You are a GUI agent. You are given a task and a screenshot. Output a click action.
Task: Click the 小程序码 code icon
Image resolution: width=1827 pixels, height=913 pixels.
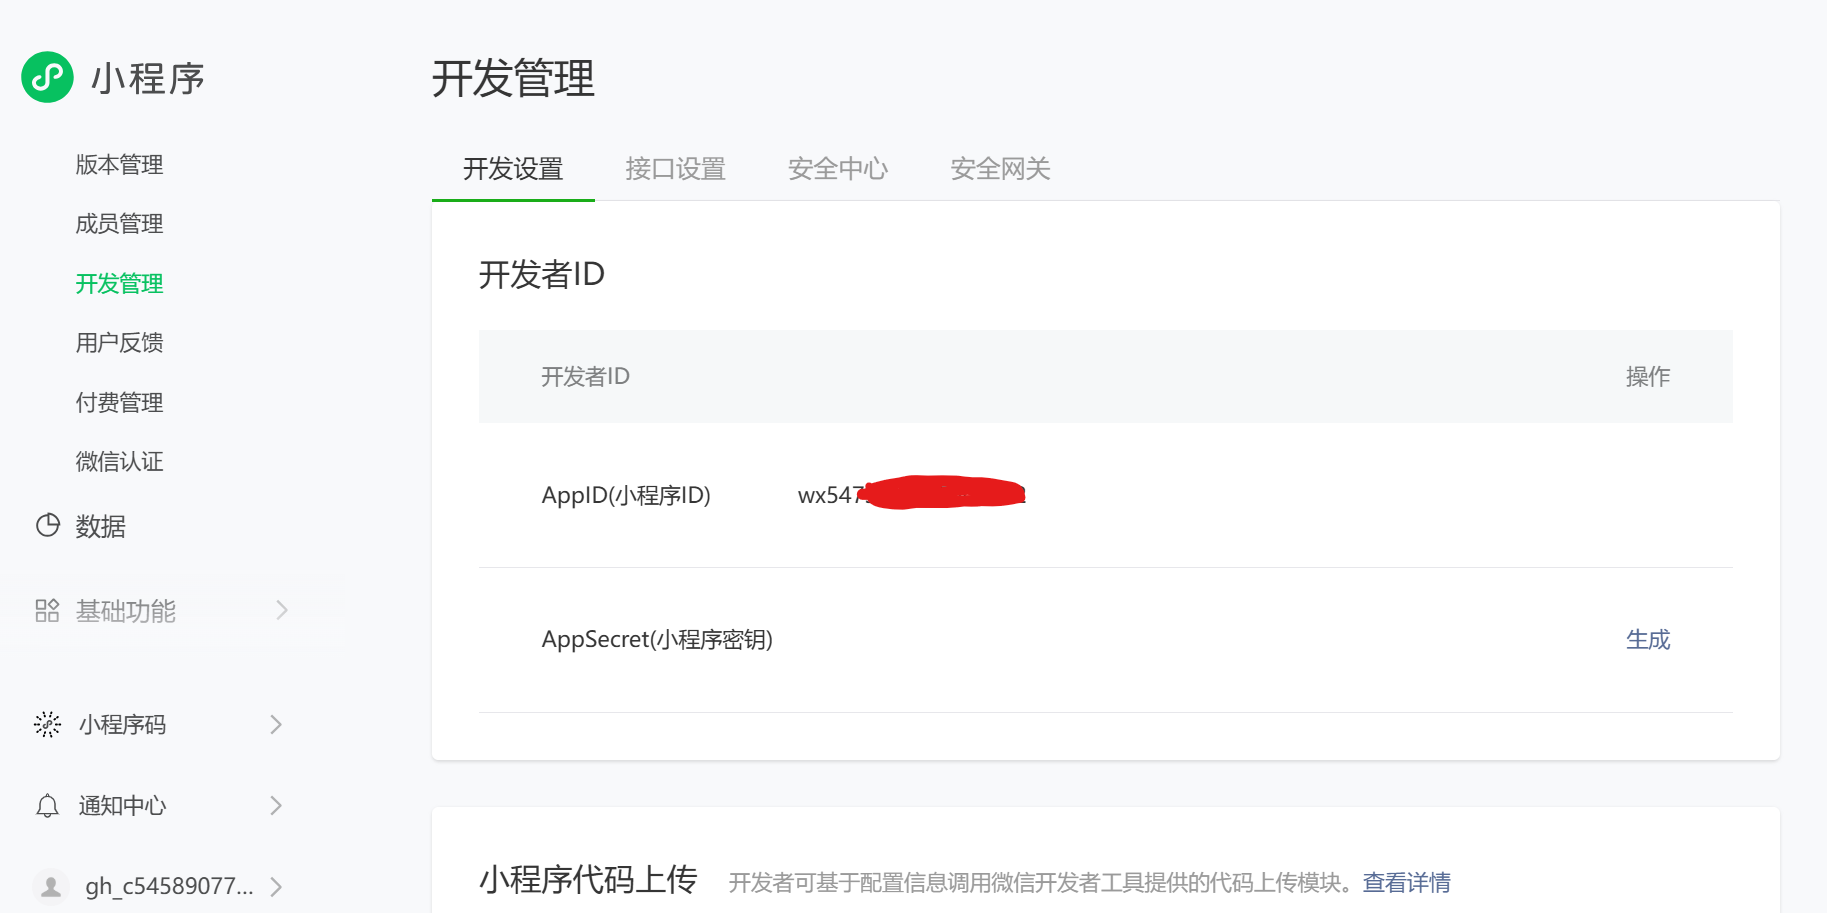(47, 724)
